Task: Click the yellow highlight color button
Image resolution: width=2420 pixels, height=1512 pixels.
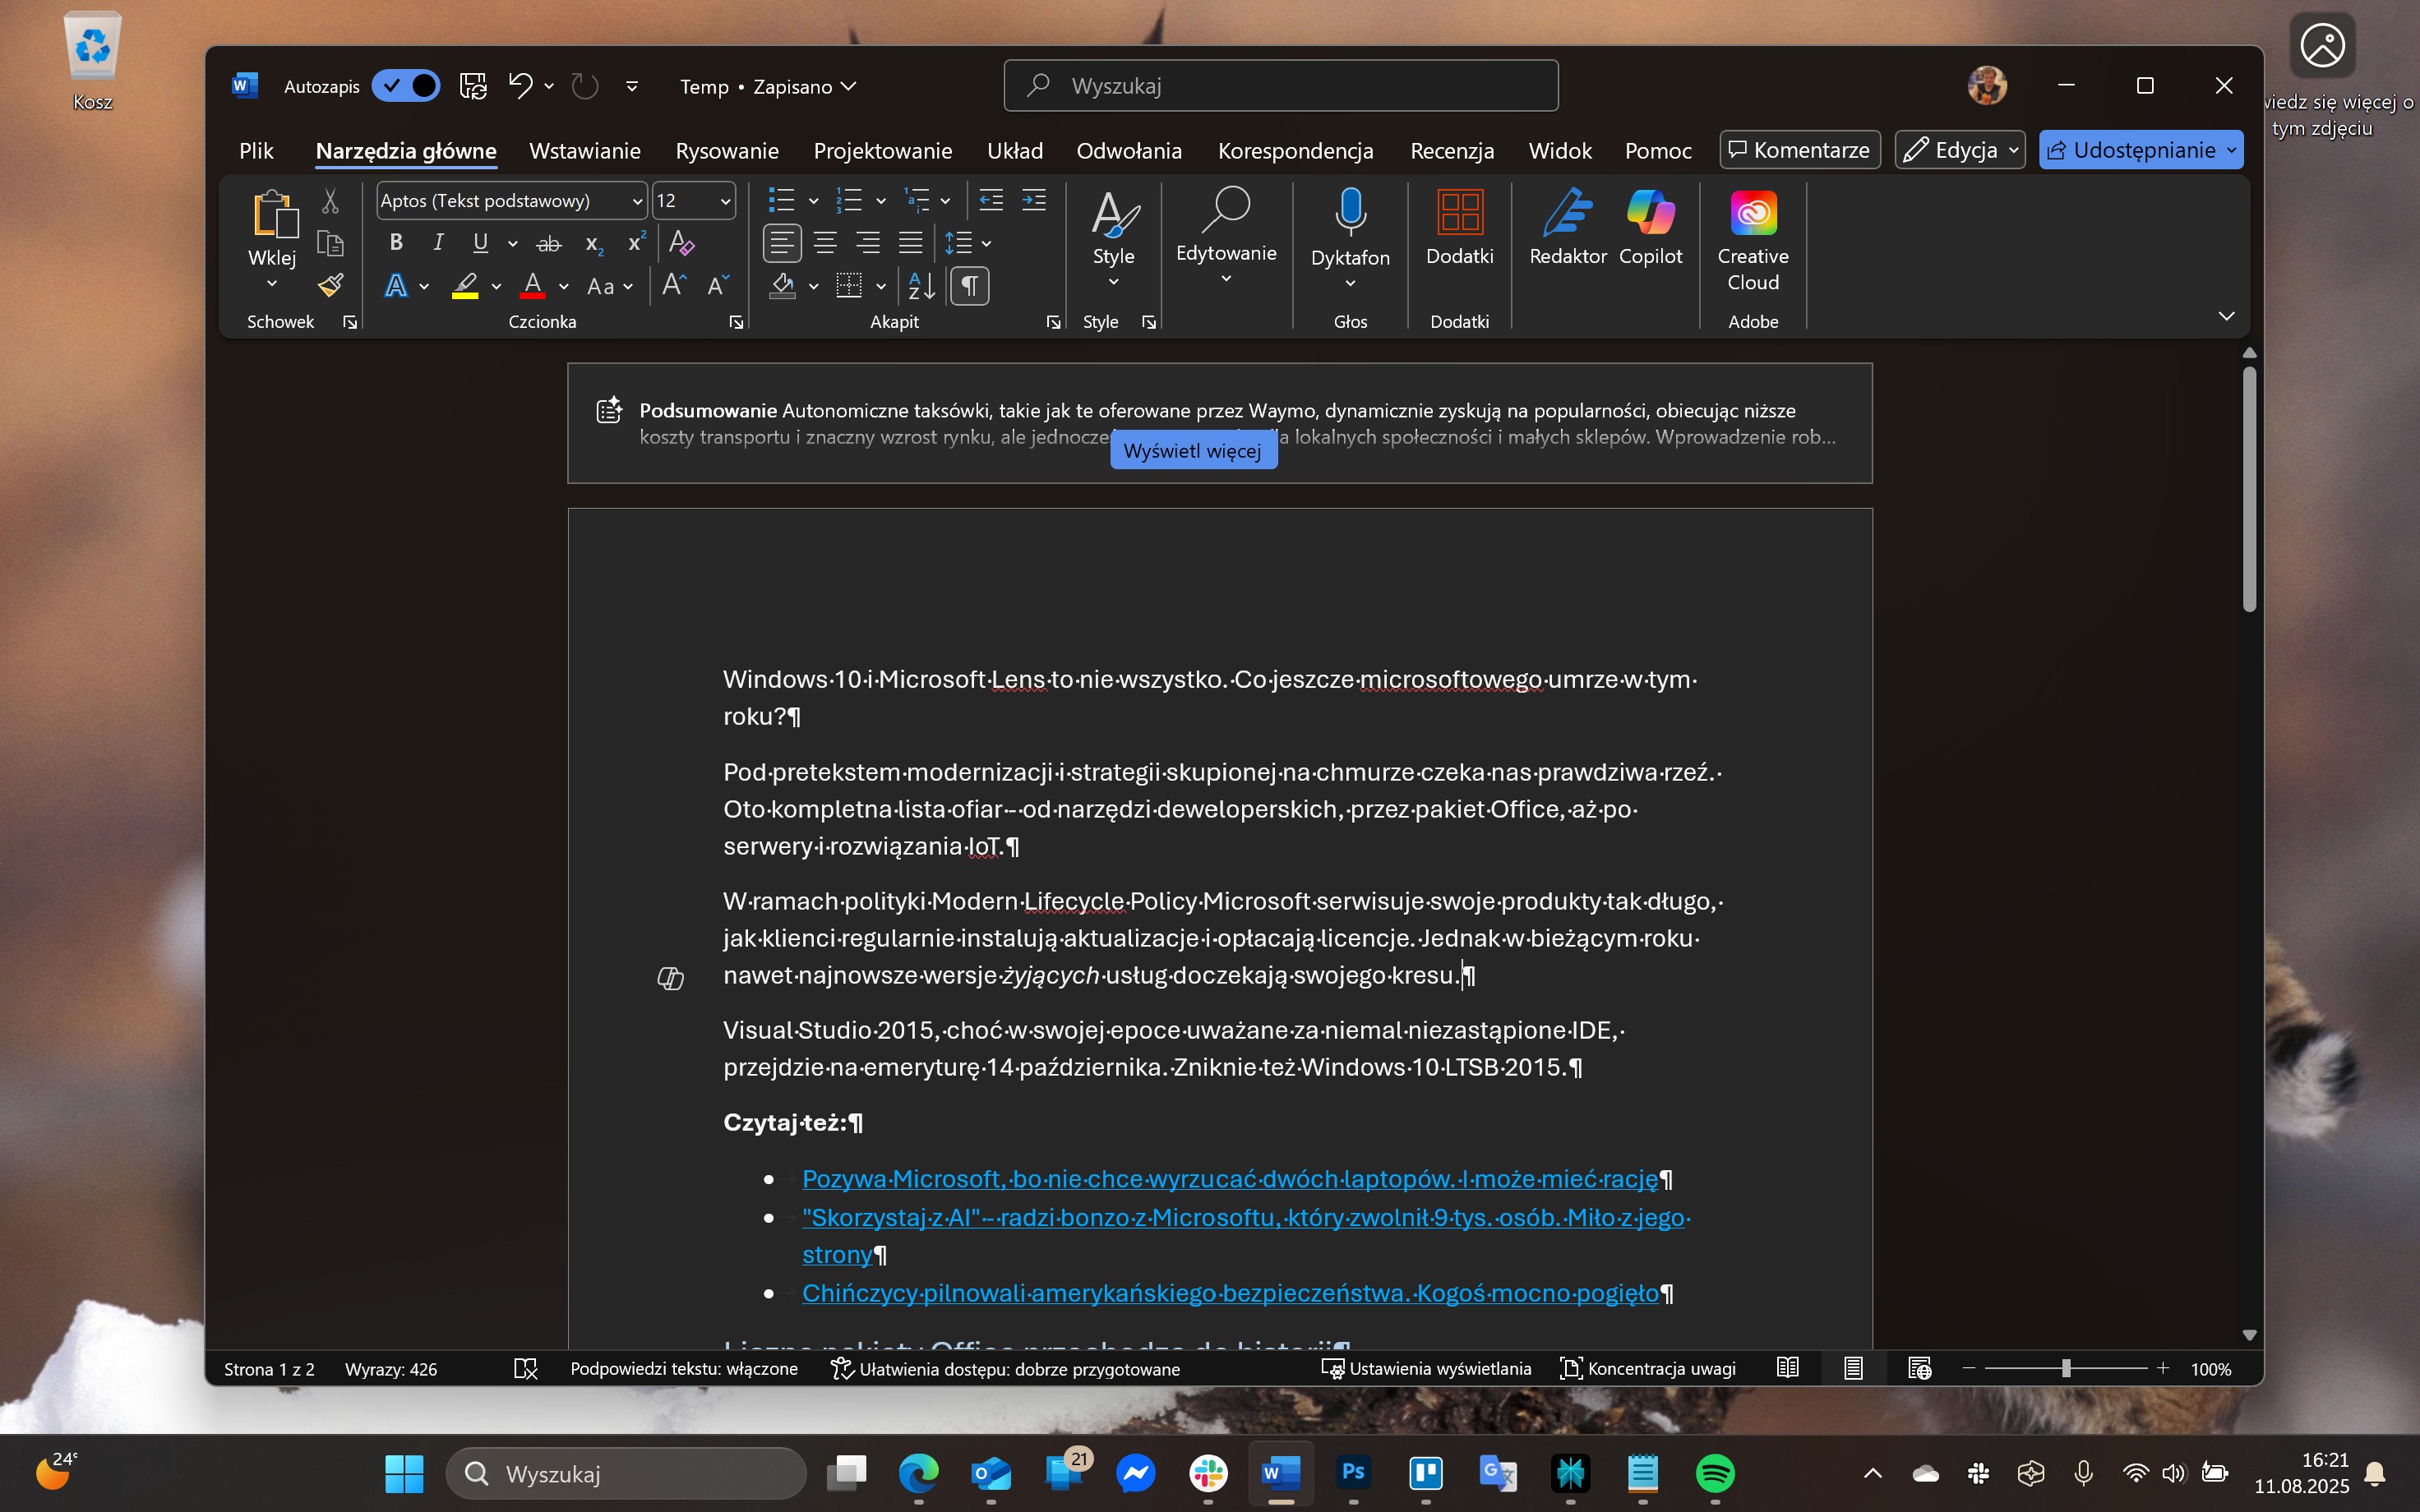Action: (465, 286)
